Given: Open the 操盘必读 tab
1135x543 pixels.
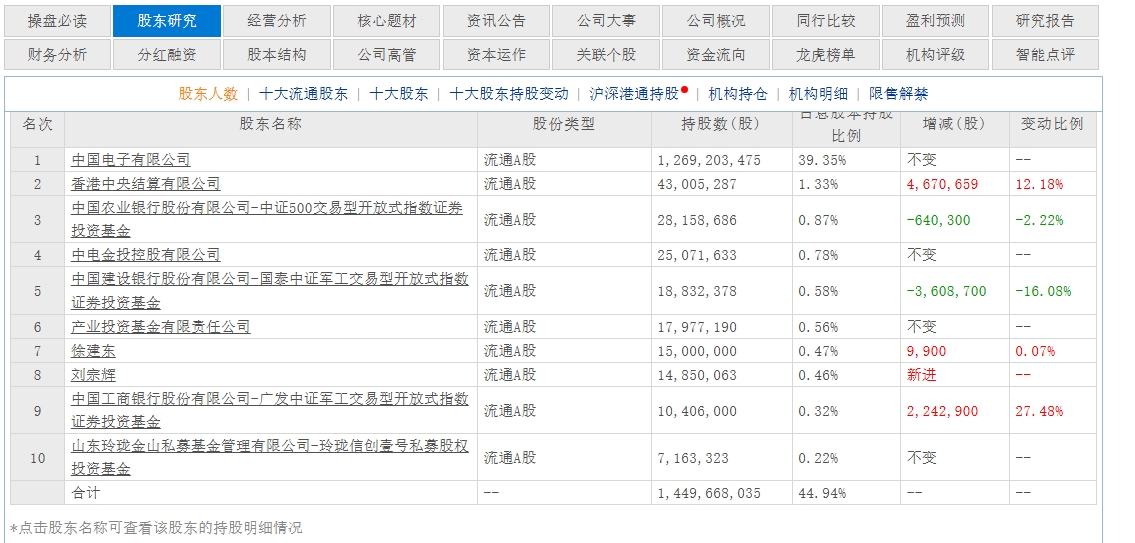Looking at the screenshot, I should (57, 21).
